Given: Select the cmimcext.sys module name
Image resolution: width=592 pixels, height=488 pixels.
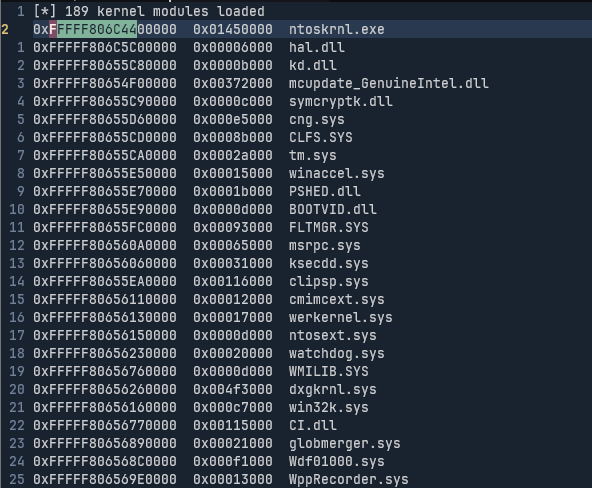Looking at the screenshot, I should pyautogui.click(x=337, y=299).
